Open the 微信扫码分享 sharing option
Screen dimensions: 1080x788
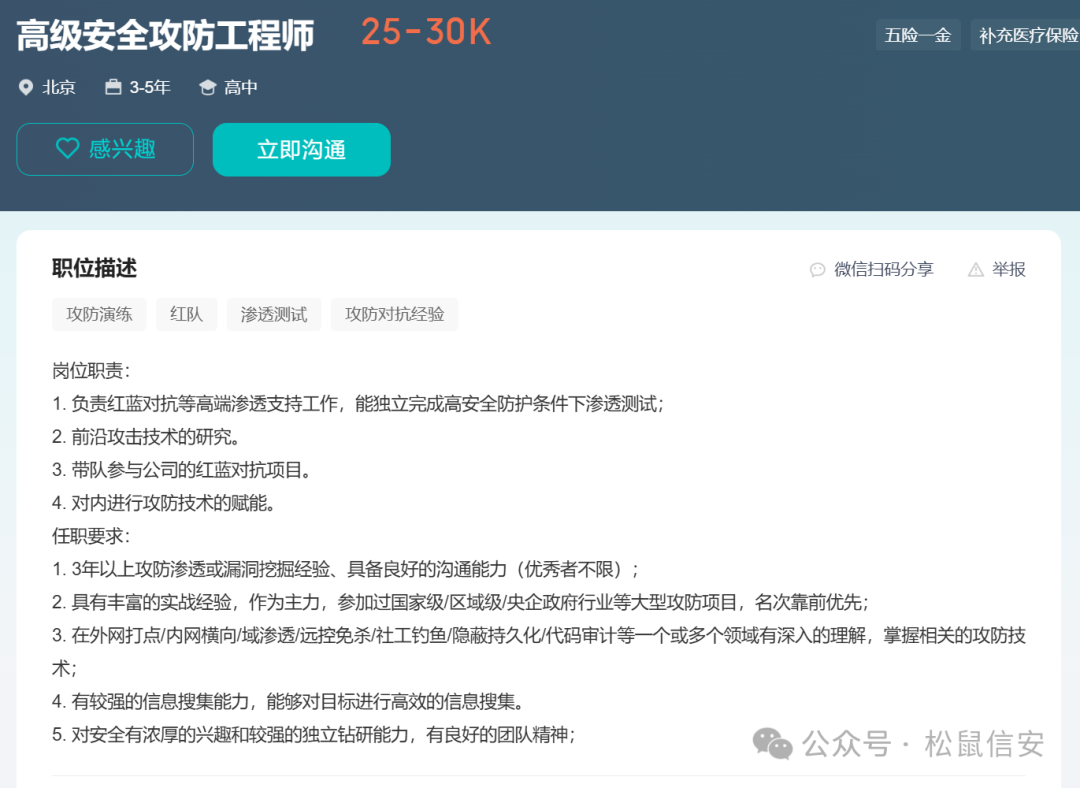pyautogui.click(x=884, y=269)
